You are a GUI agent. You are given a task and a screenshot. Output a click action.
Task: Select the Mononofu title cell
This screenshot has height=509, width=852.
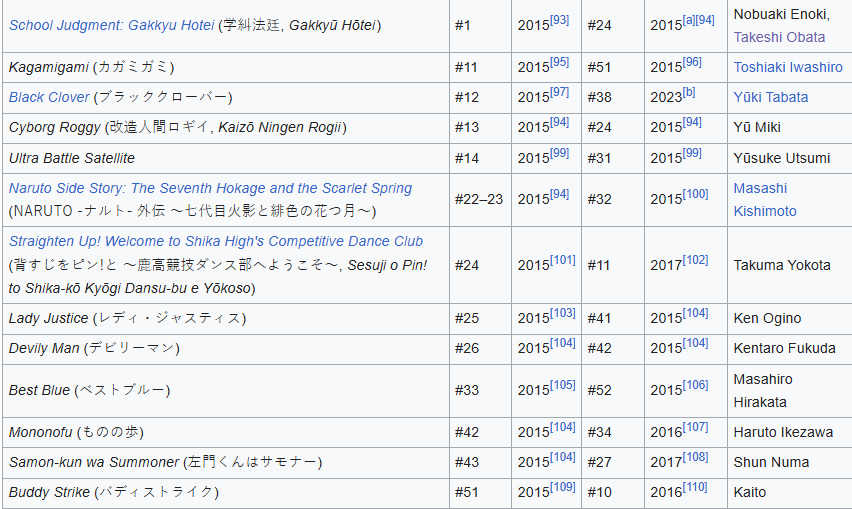(226, 432)
